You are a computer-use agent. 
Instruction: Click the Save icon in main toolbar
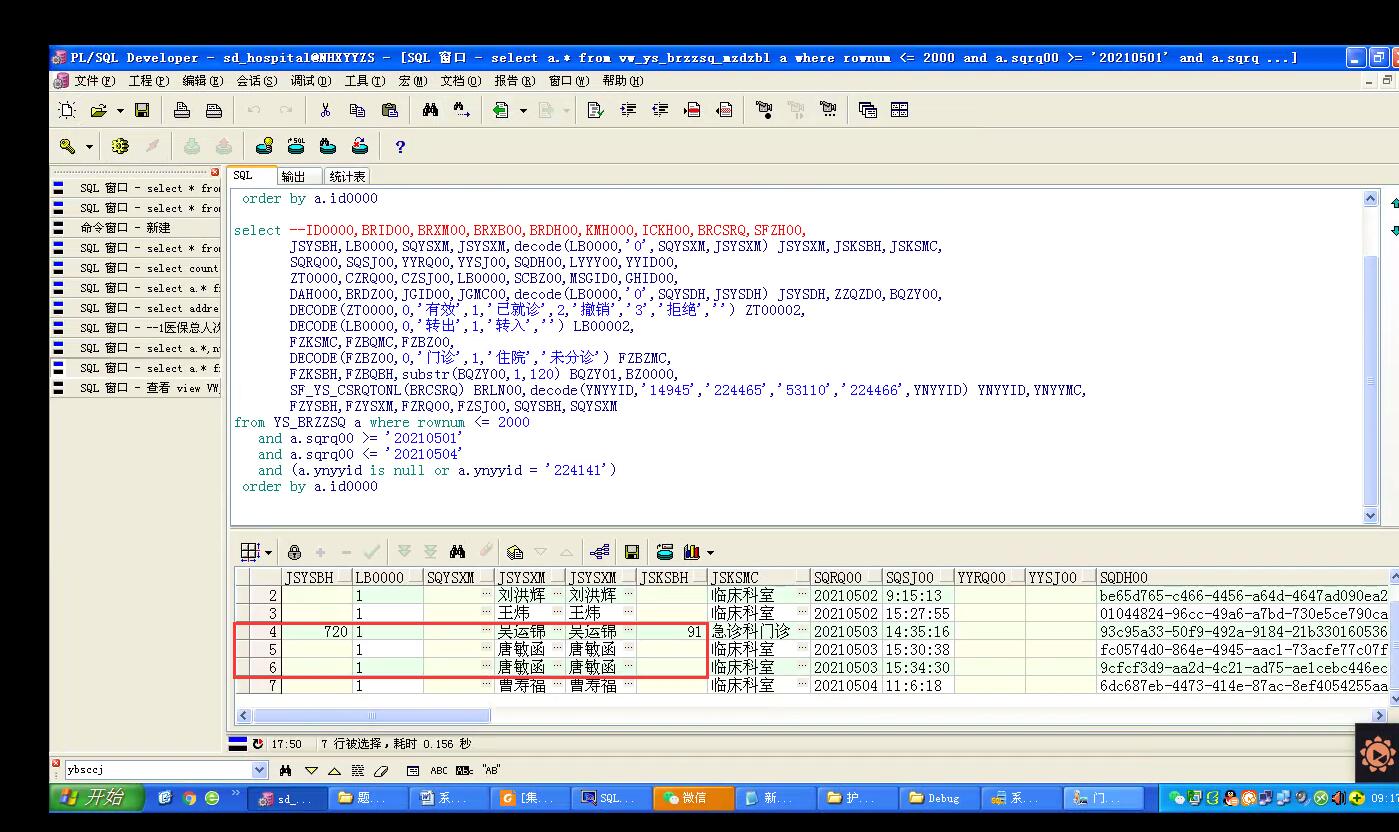pos(142,110)
